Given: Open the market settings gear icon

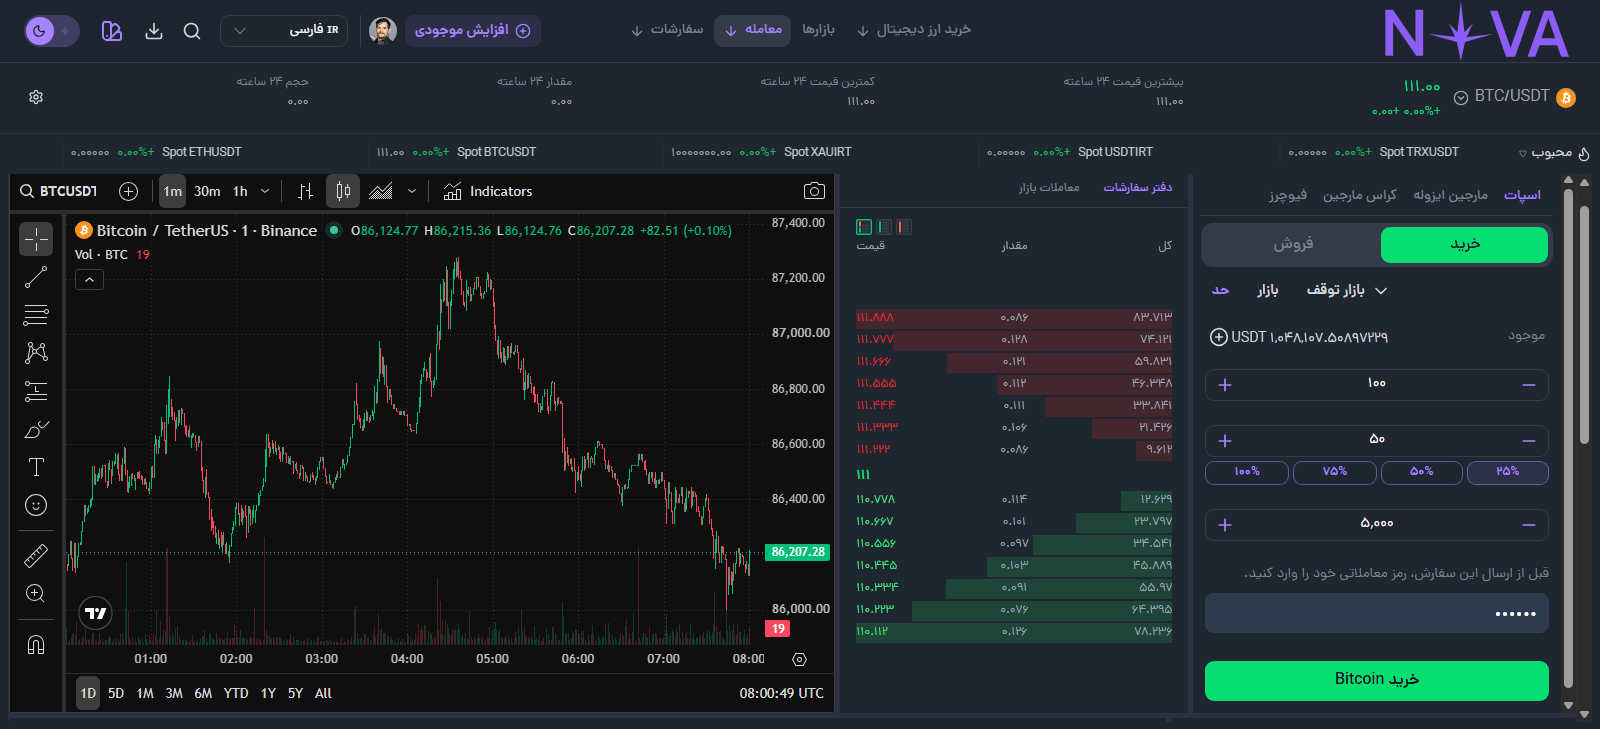Looking at the screenshot, I should click(36, 97).
